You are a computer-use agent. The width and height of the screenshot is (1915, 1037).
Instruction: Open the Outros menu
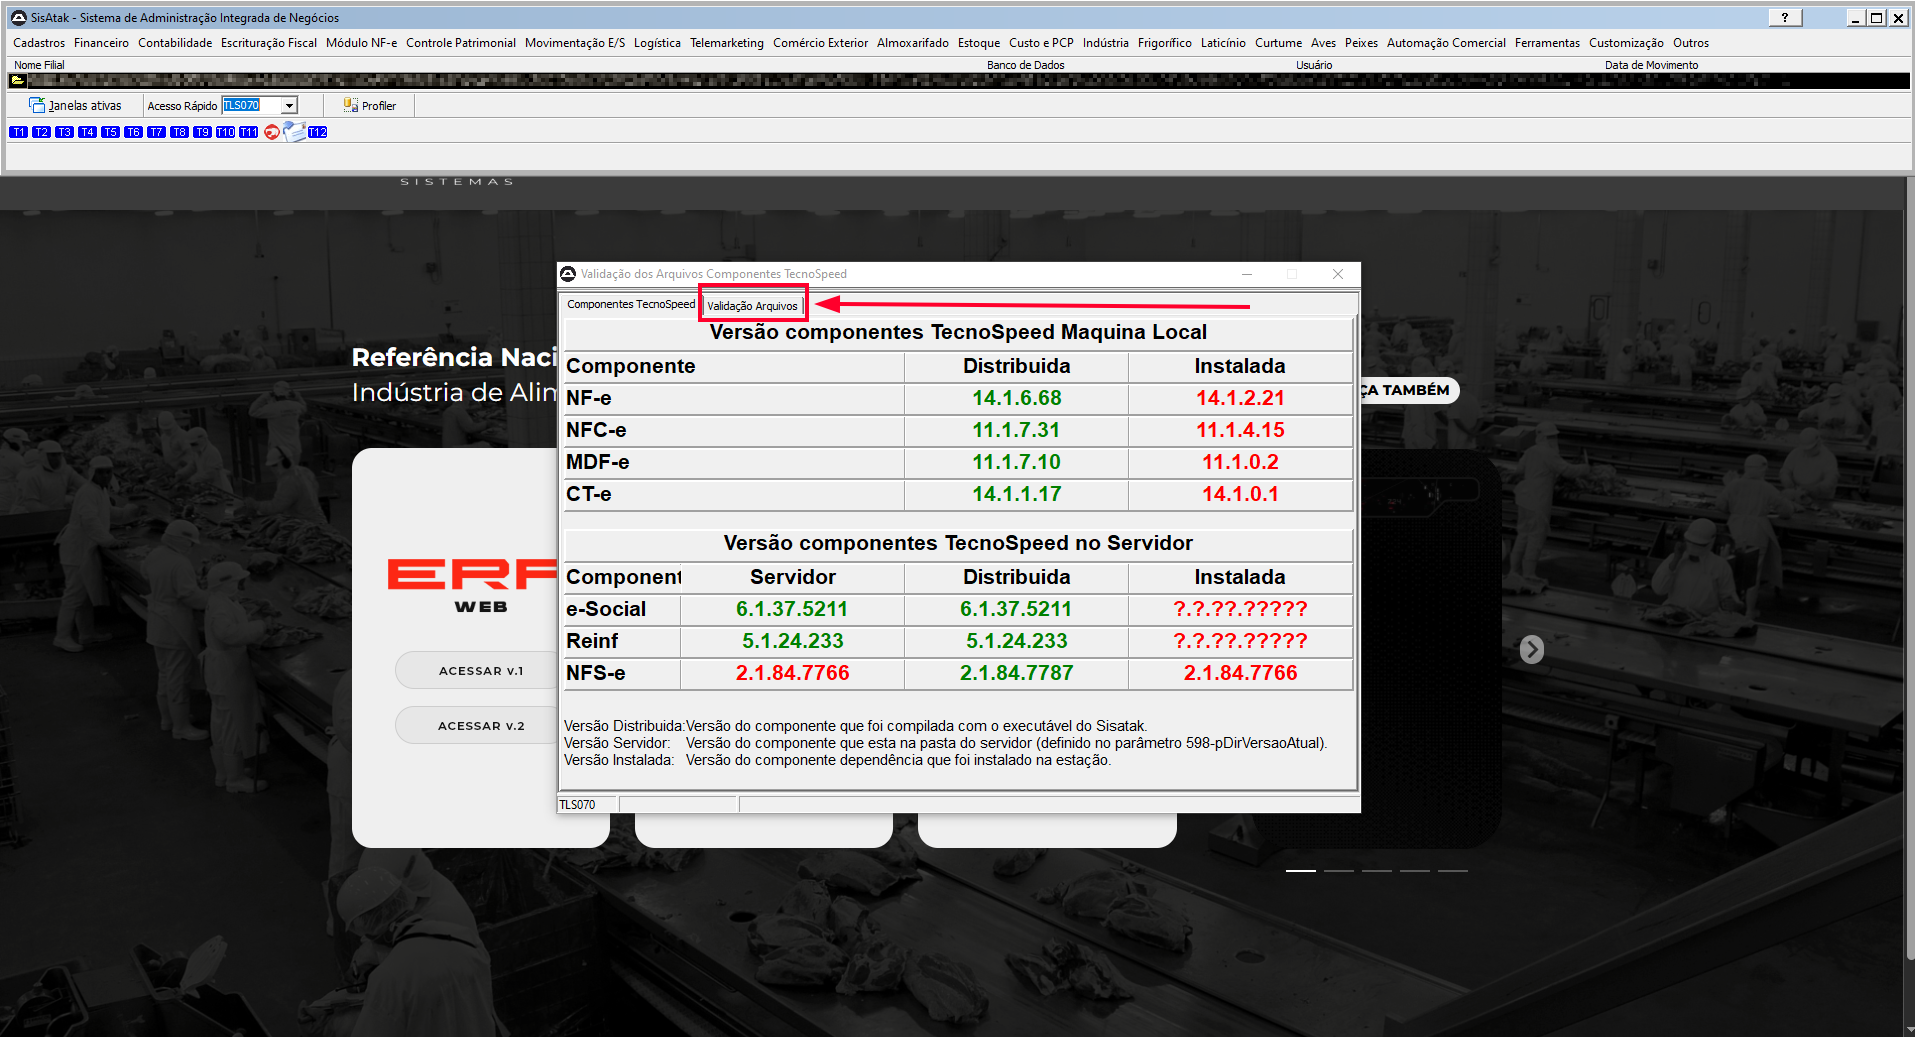coord(1691,43)
